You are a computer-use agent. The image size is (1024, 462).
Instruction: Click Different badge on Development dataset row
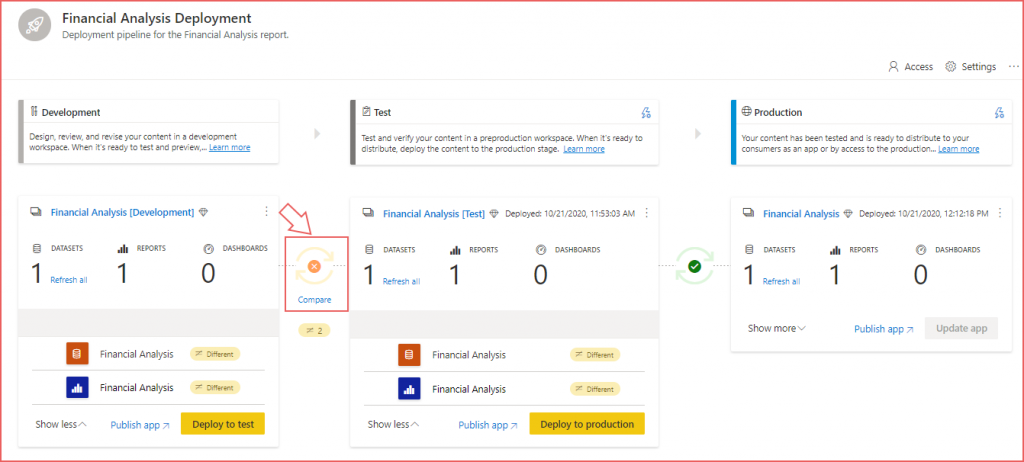tap(215, 354)
